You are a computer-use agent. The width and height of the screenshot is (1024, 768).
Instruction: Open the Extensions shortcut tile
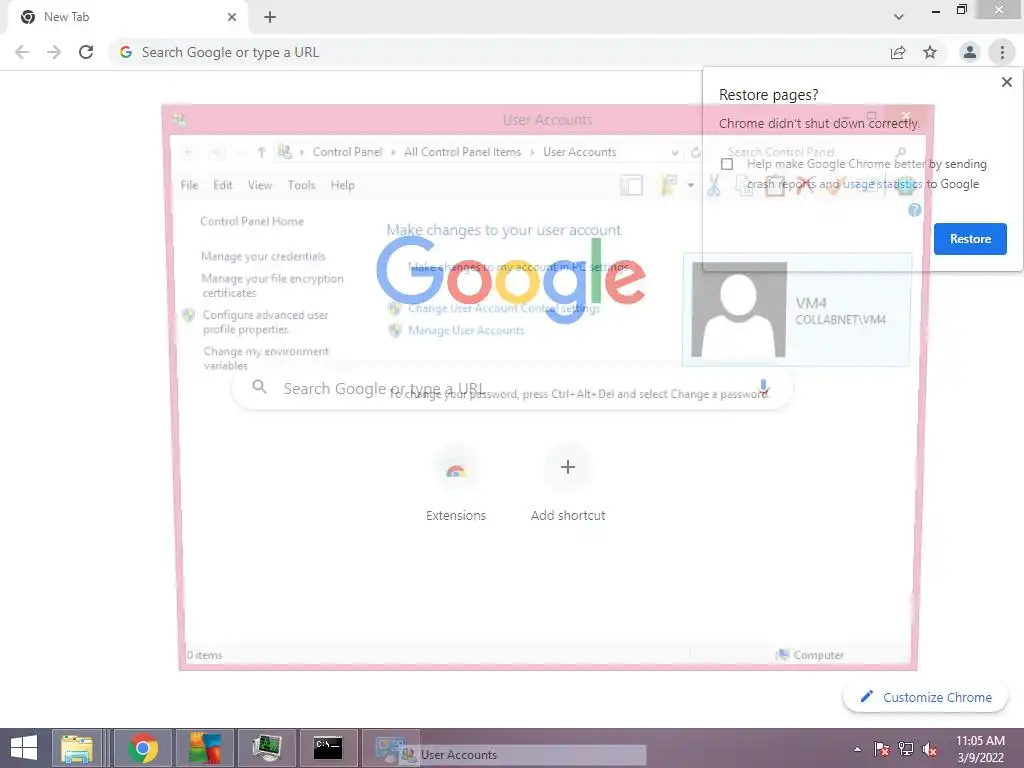[456, 483]
